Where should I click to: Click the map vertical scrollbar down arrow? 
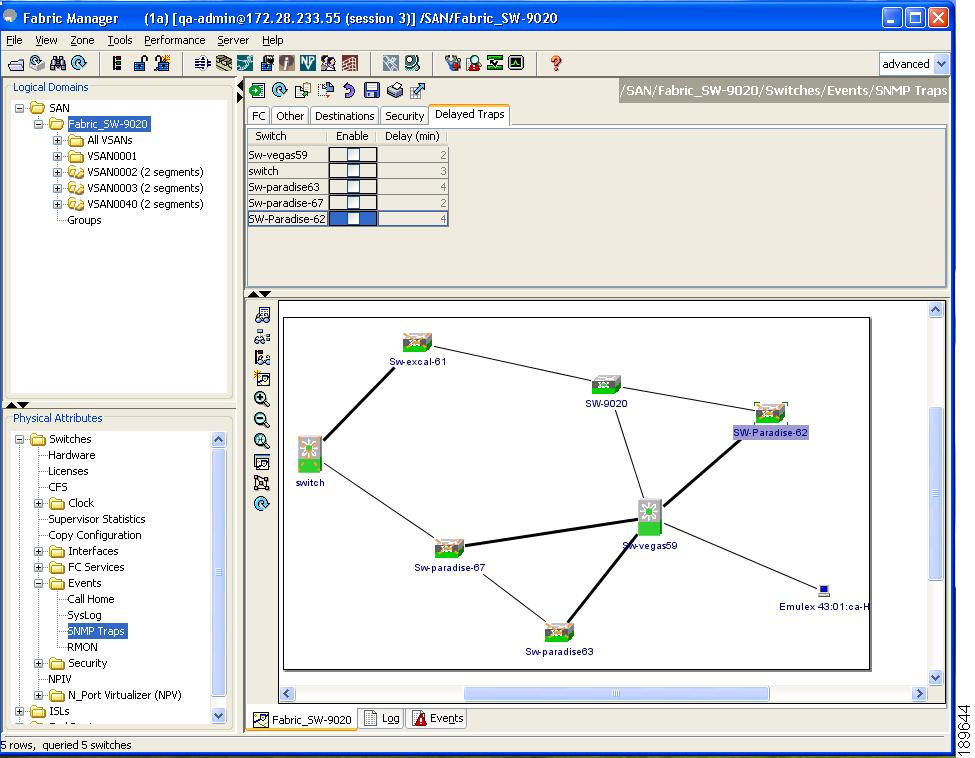(935, 678)
